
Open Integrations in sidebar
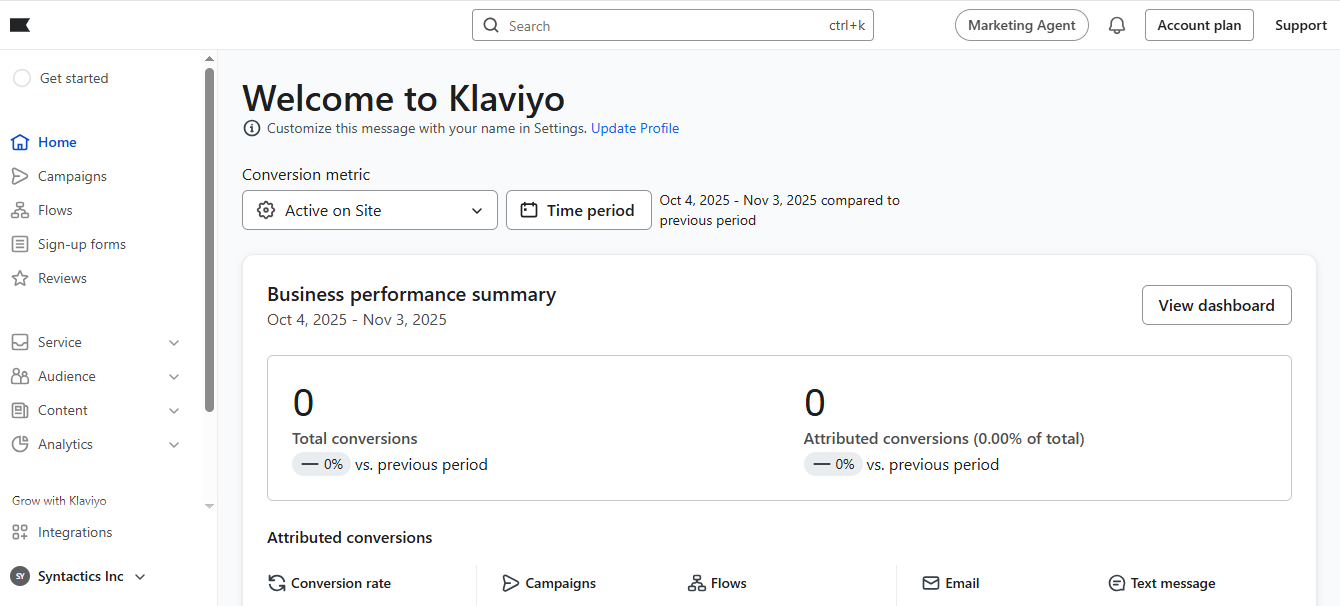click(x=75, y=532)
